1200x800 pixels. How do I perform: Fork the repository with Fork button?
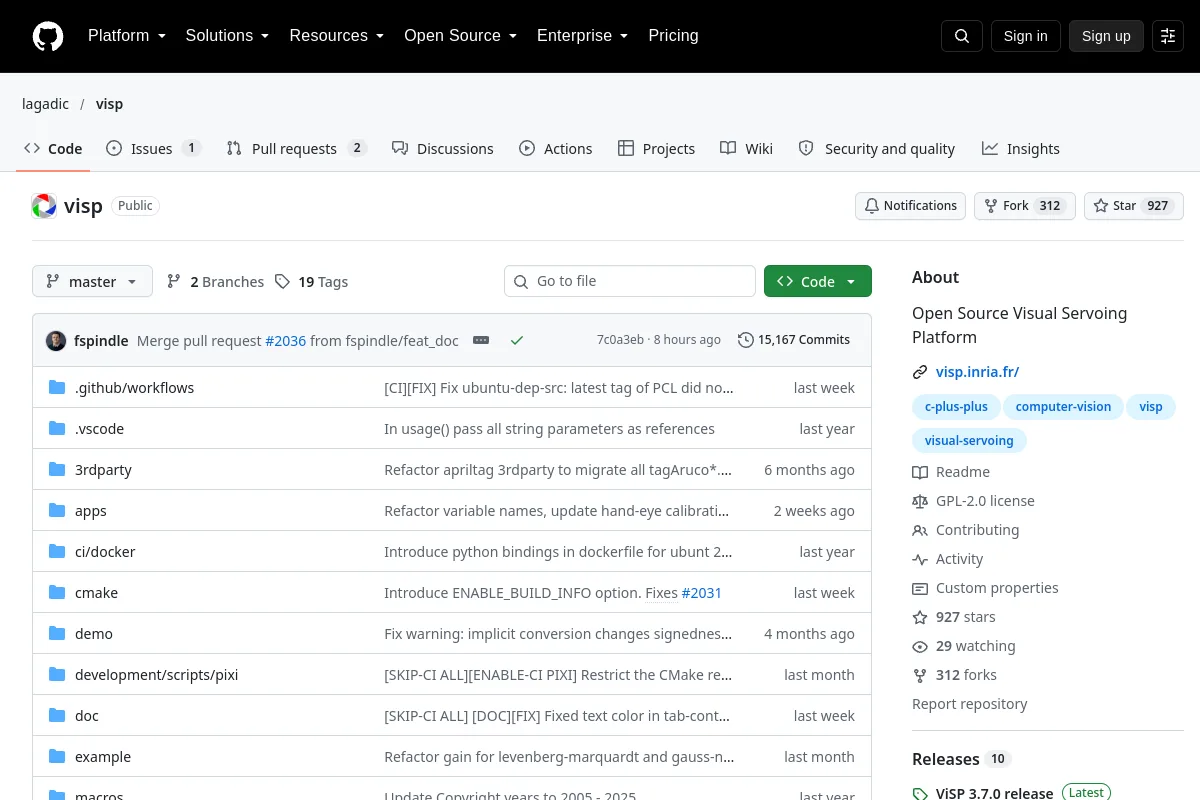point(1025,206)
